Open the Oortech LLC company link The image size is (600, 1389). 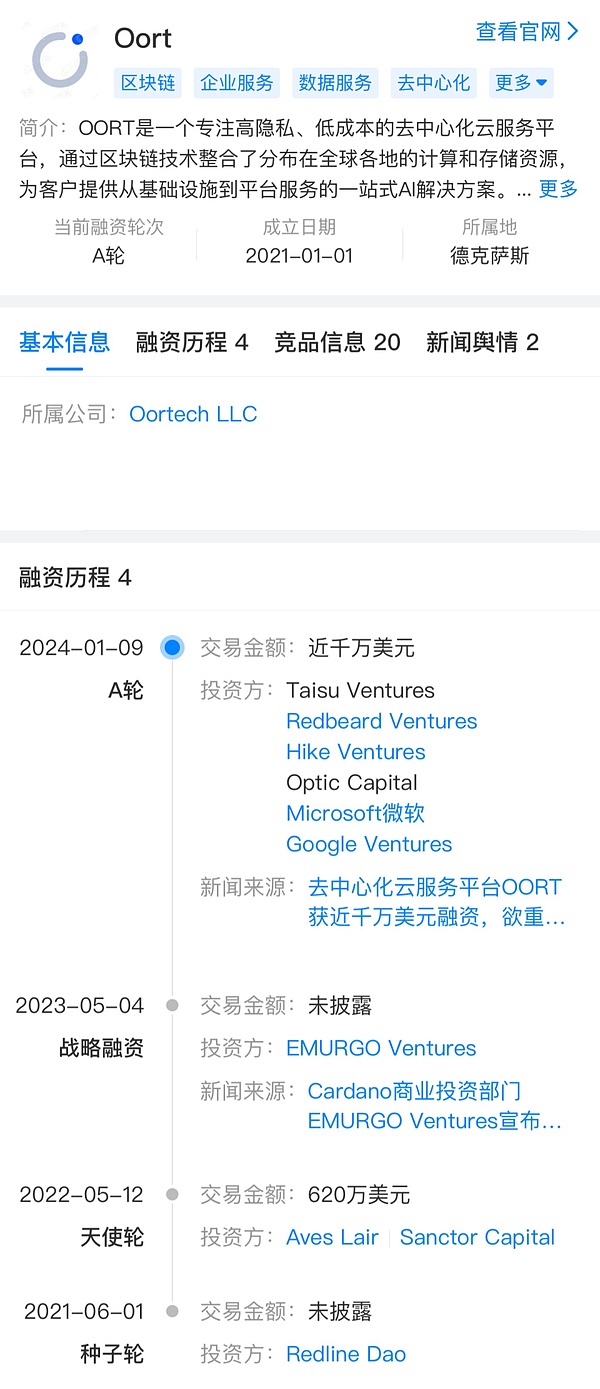click(x=193, y=414)
